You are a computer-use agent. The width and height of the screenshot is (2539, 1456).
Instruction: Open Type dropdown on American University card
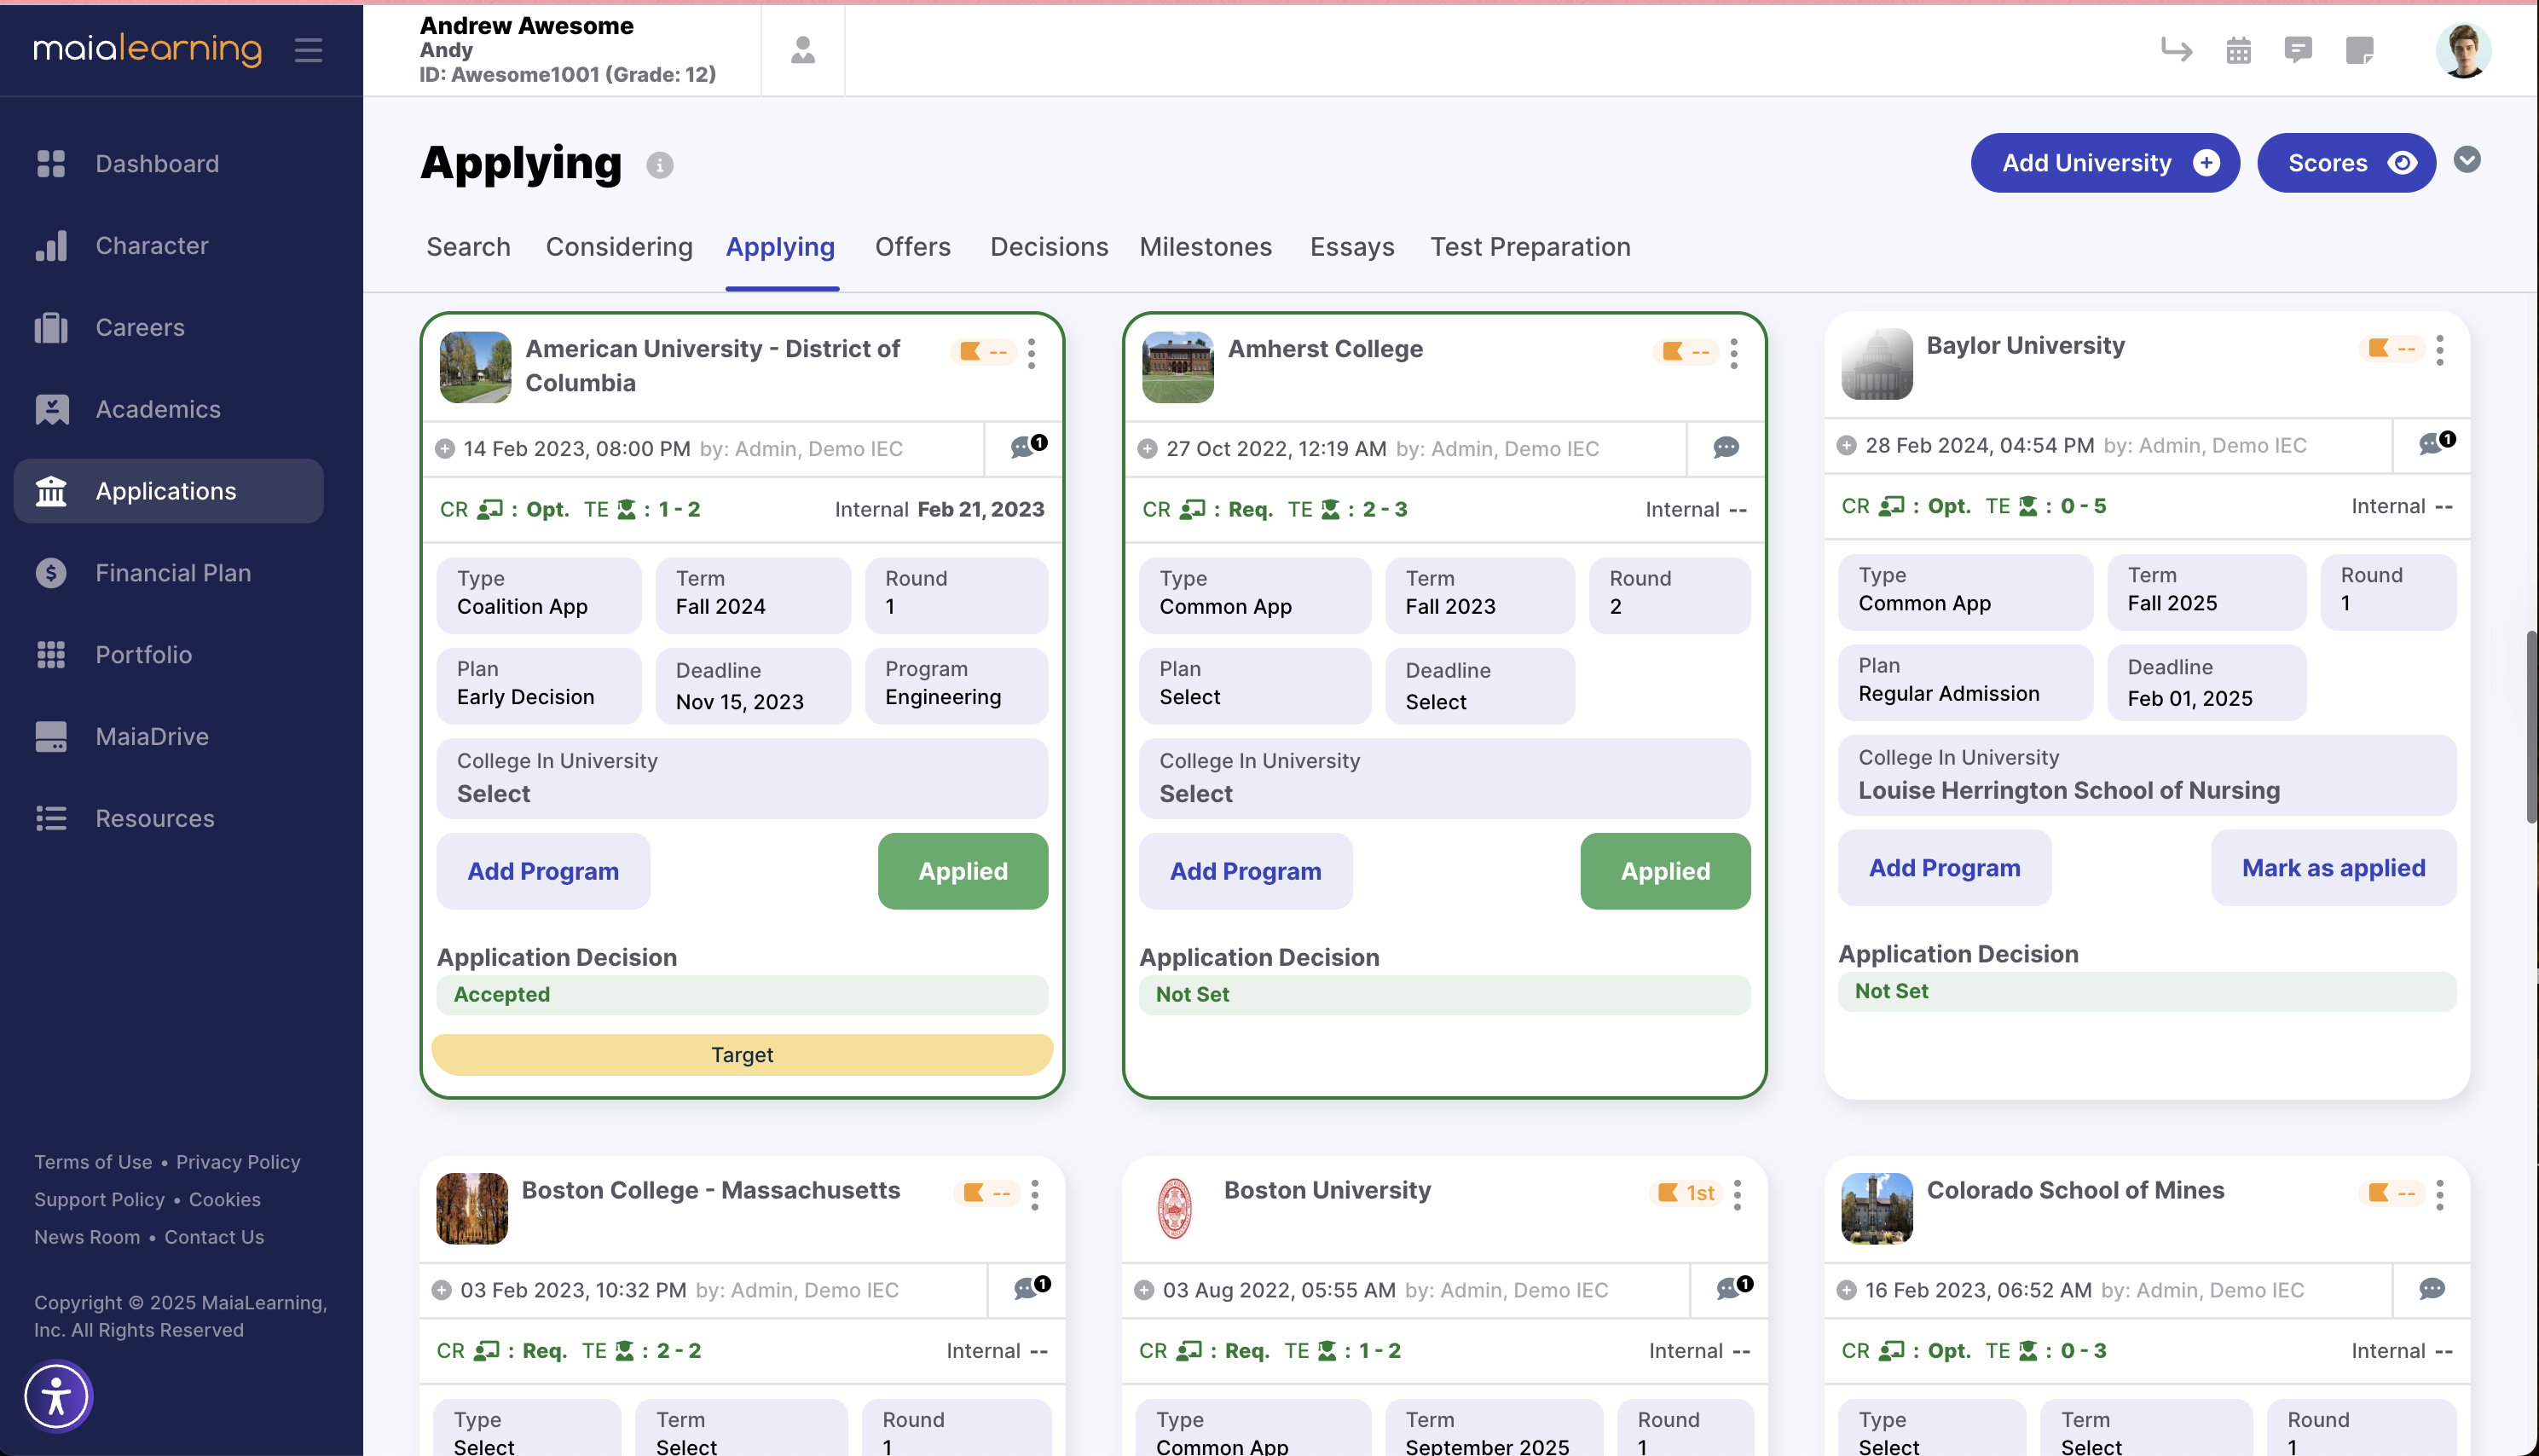[x=539, y=594]
